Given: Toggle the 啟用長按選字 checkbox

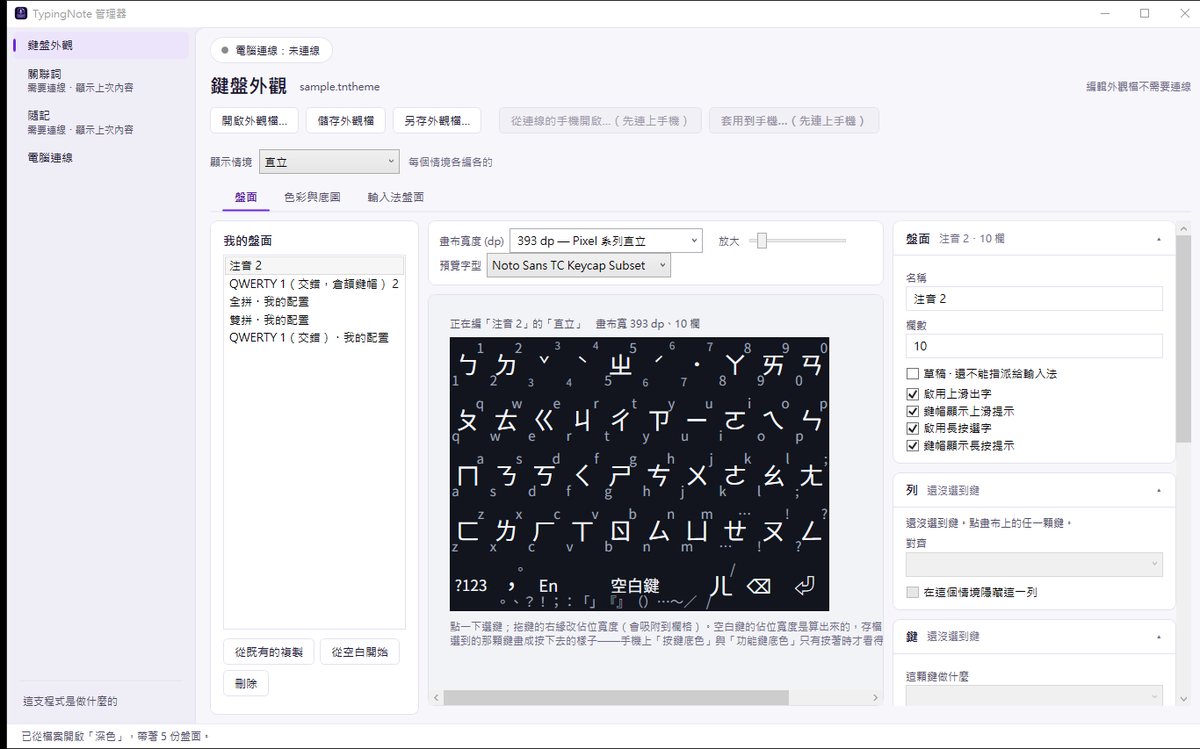Looking at the screenshot, I should coord(912,428).
